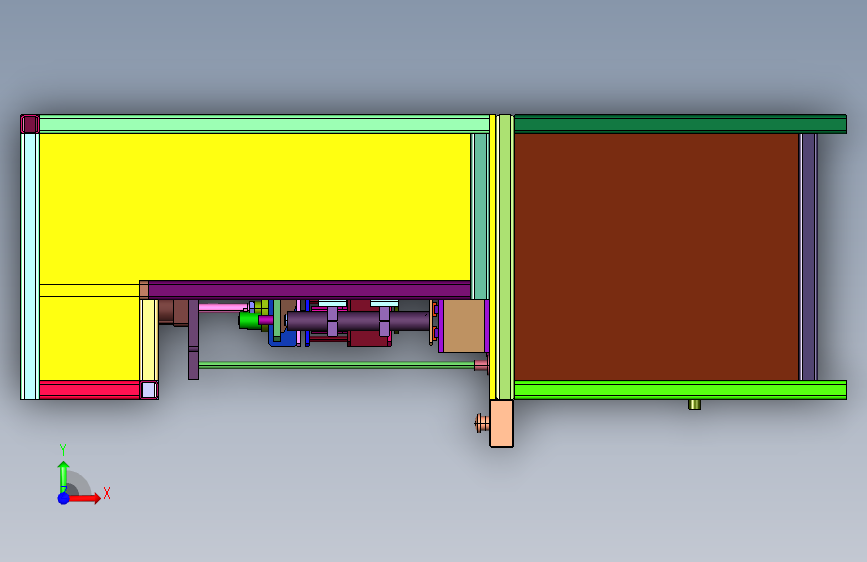
Task: Select the lavender corner square at bottom
Action: [149, 390]
